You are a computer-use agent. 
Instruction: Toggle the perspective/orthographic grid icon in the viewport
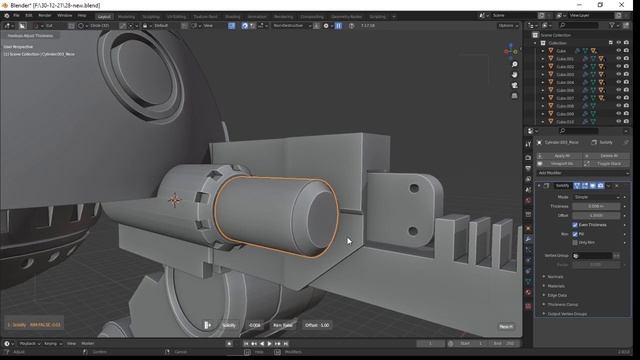click(515, 96)
